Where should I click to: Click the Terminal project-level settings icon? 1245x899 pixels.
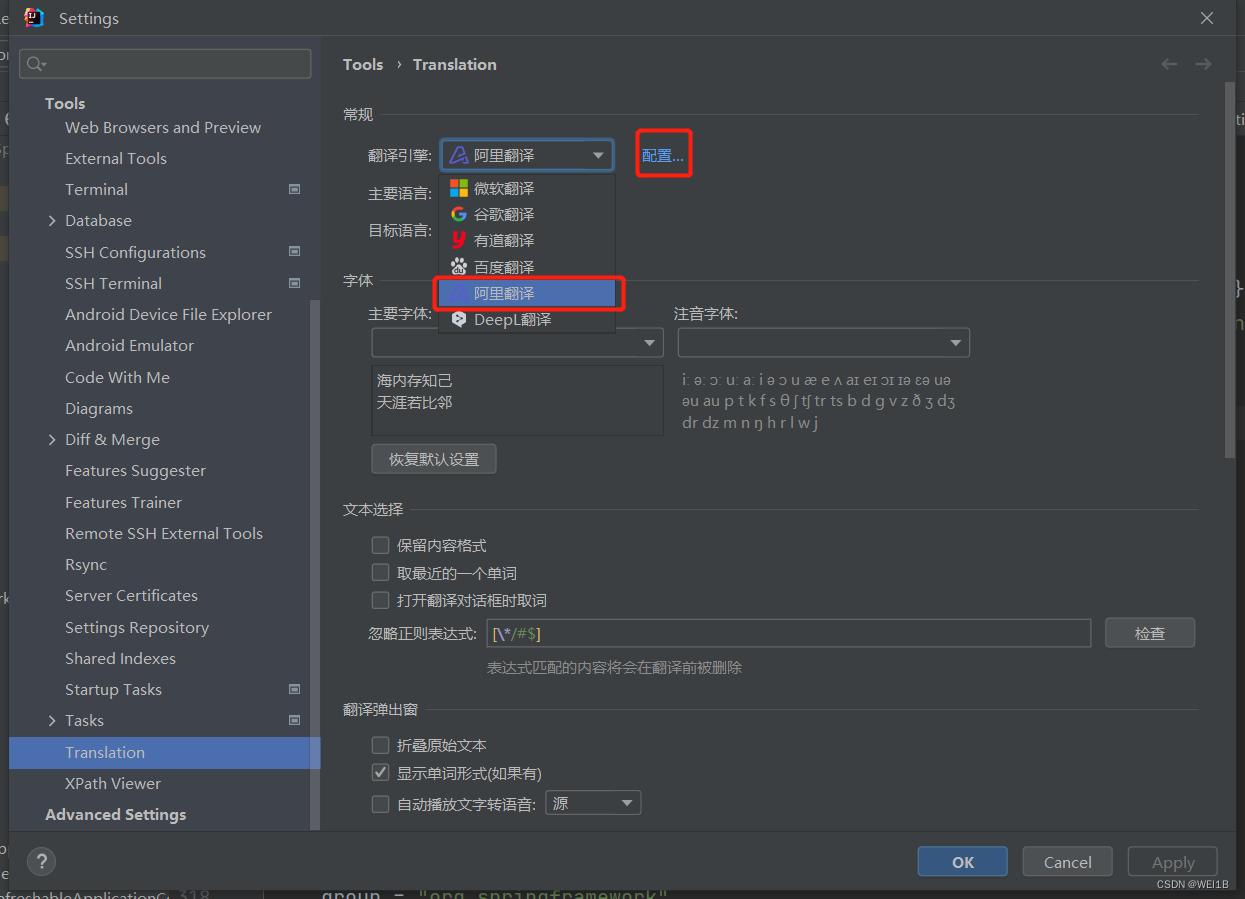294,189
